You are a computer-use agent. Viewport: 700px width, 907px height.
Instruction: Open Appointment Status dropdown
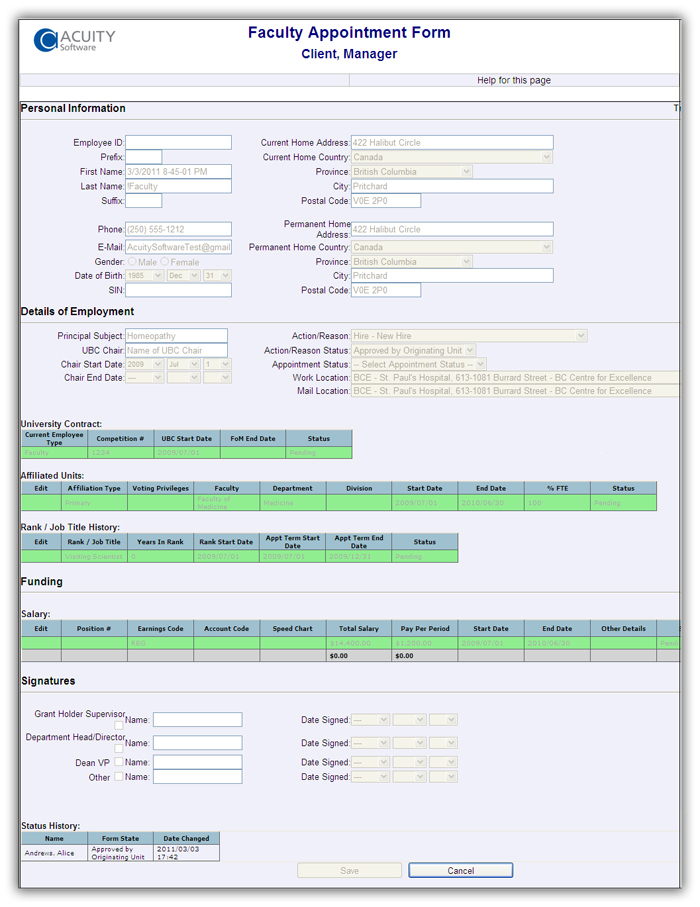click(x=419, y=364)
